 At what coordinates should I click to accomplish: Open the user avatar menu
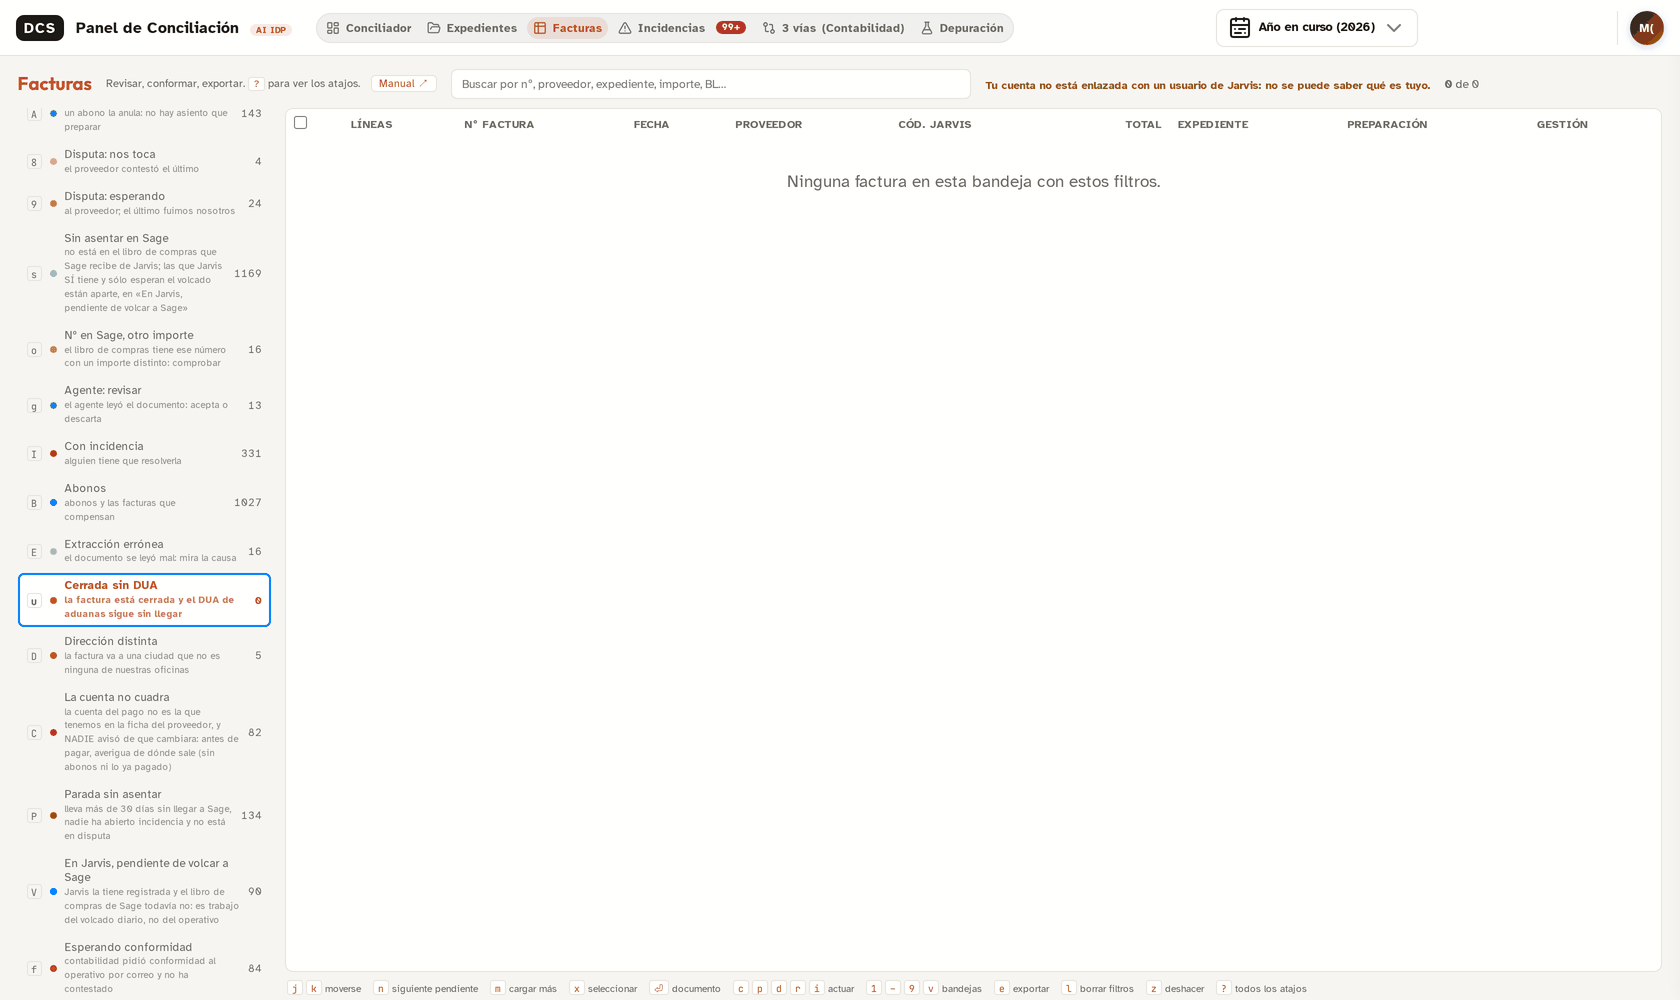coord(1646,28)
